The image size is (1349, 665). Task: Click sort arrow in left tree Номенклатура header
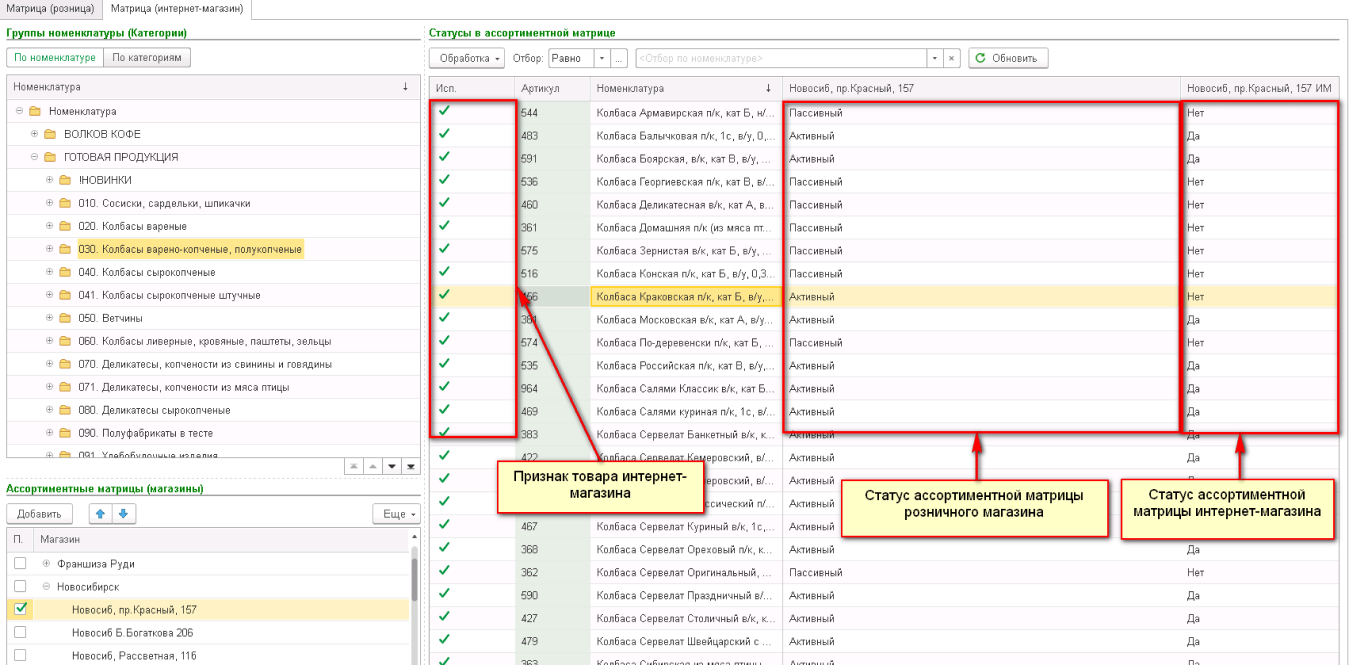(405, 87)
